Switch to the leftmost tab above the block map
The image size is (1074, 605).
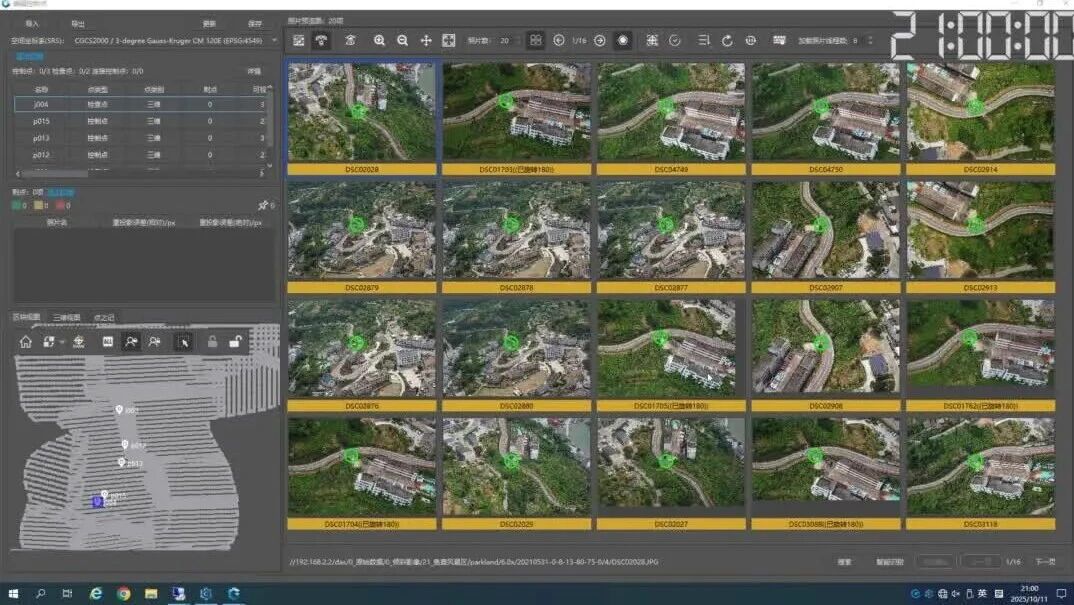[27, 317]
